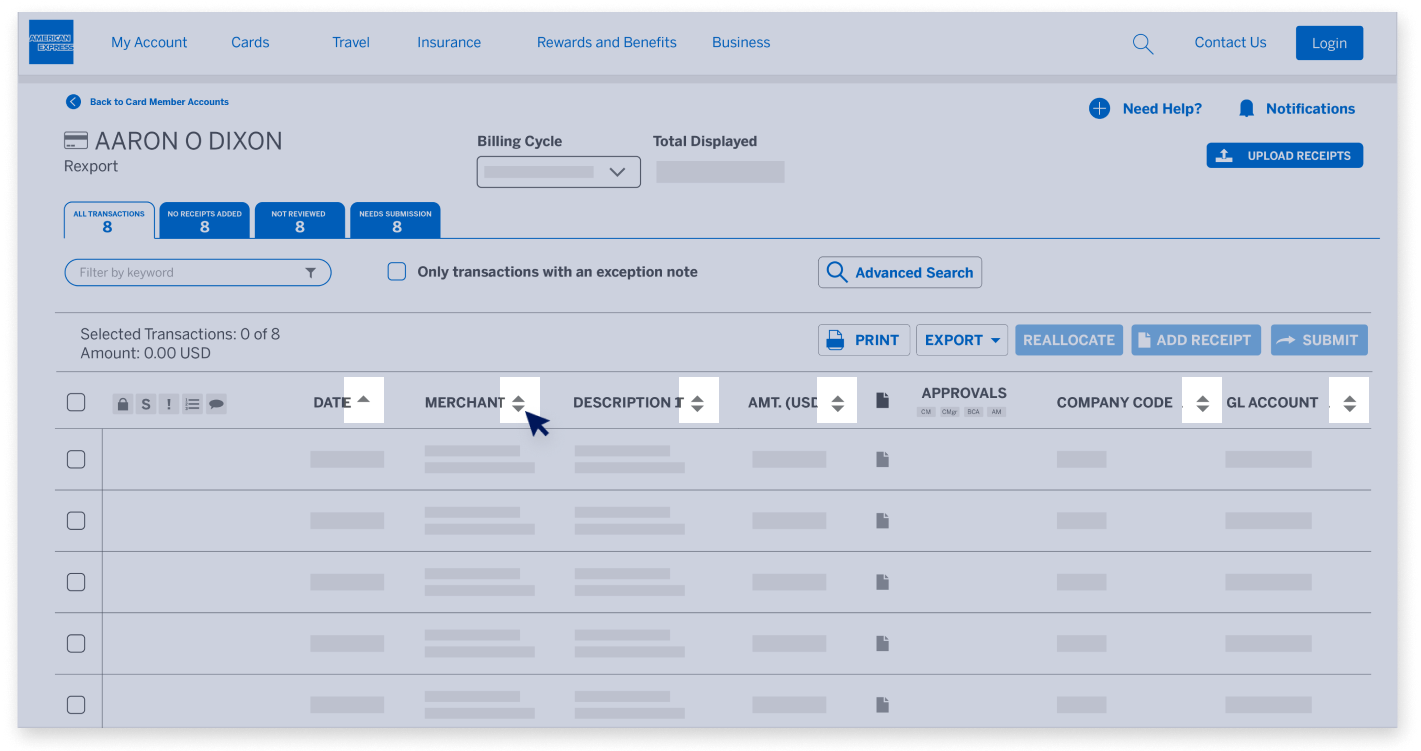The height and width of the screenshot is (751, 1421).
Task: Select all transactions via the header checkbox
Action: click(76, 402)
